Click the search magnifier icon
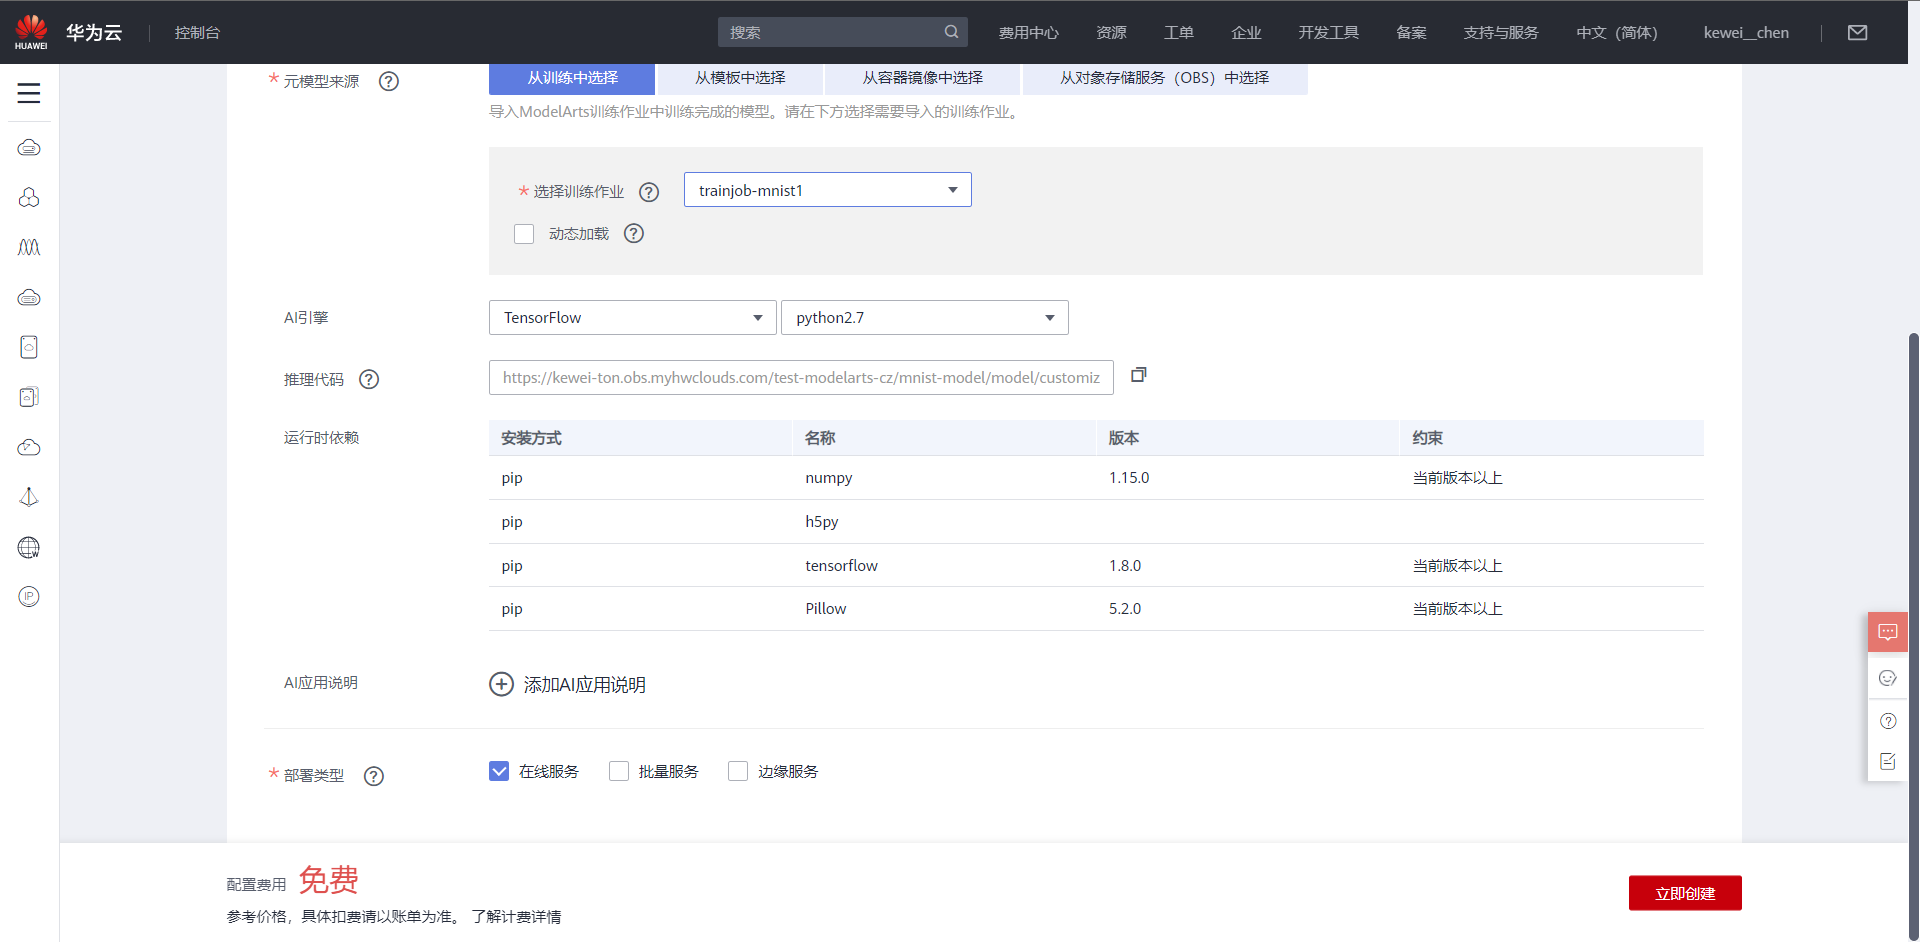1920x942 pixels. point(951,32)
